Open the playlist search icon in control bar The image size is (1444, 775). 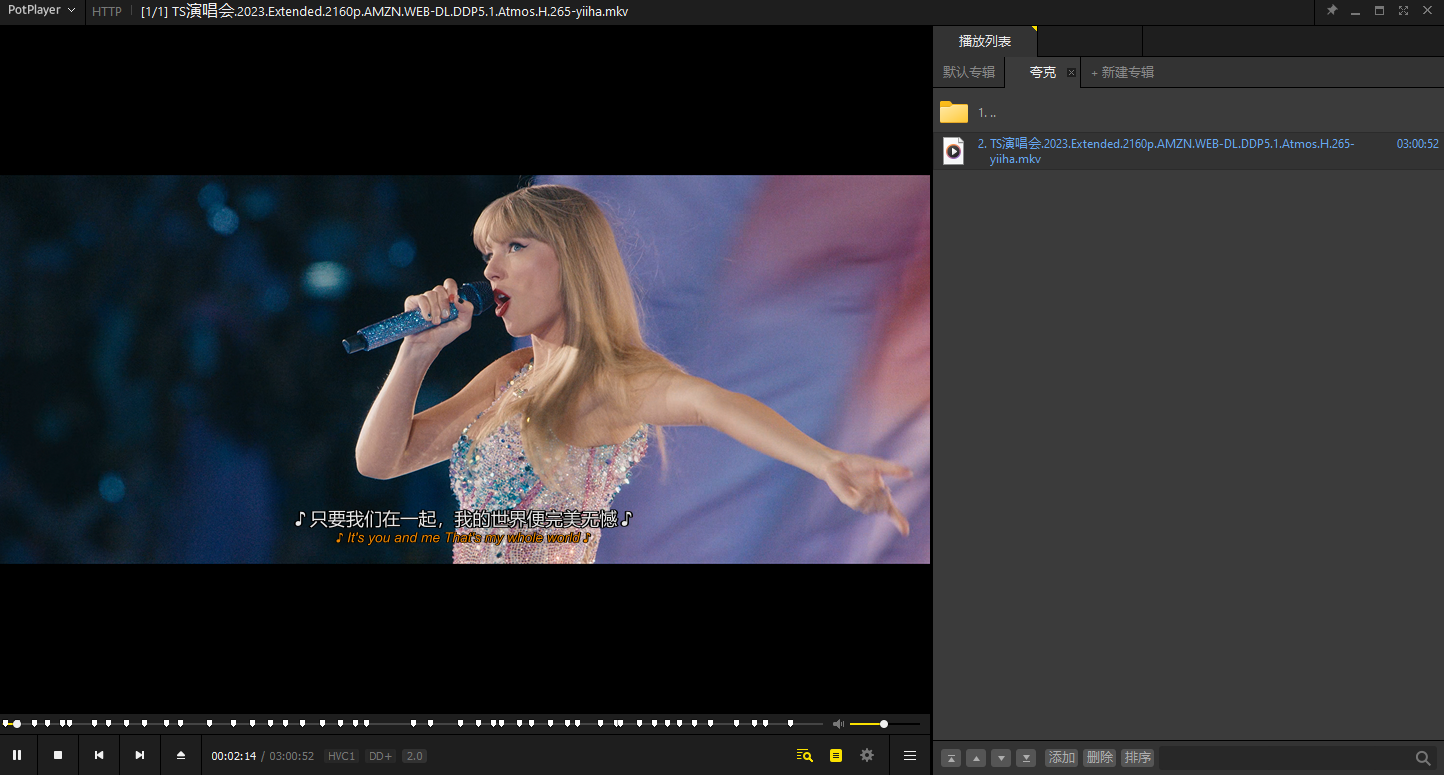pyautogui.click(x=804, y=756)
